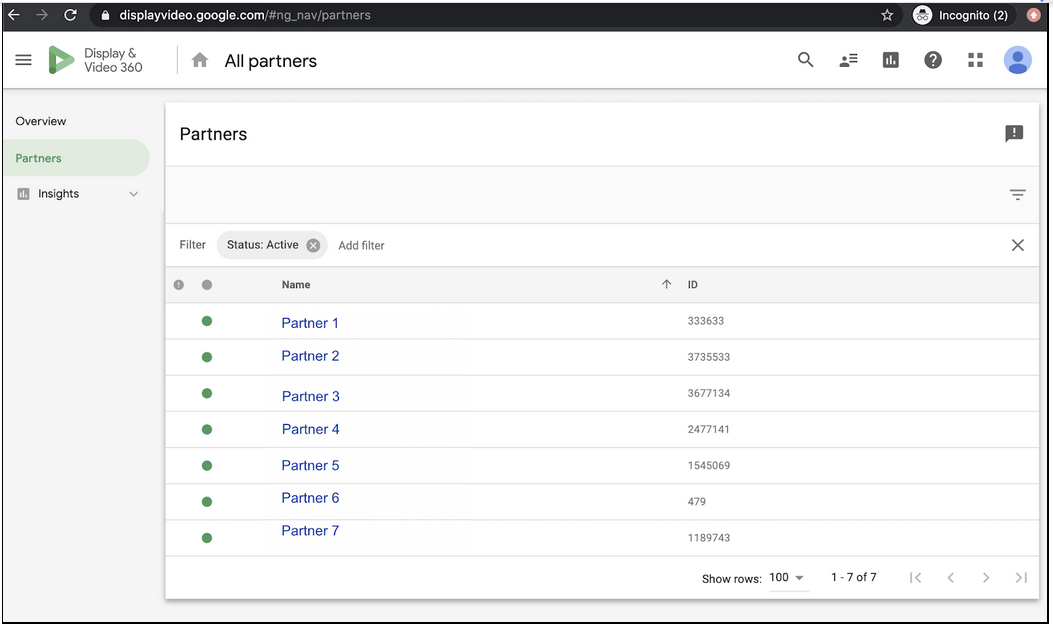Open the search magnifier icon
1053x628 pixels.
coord(805,60)
